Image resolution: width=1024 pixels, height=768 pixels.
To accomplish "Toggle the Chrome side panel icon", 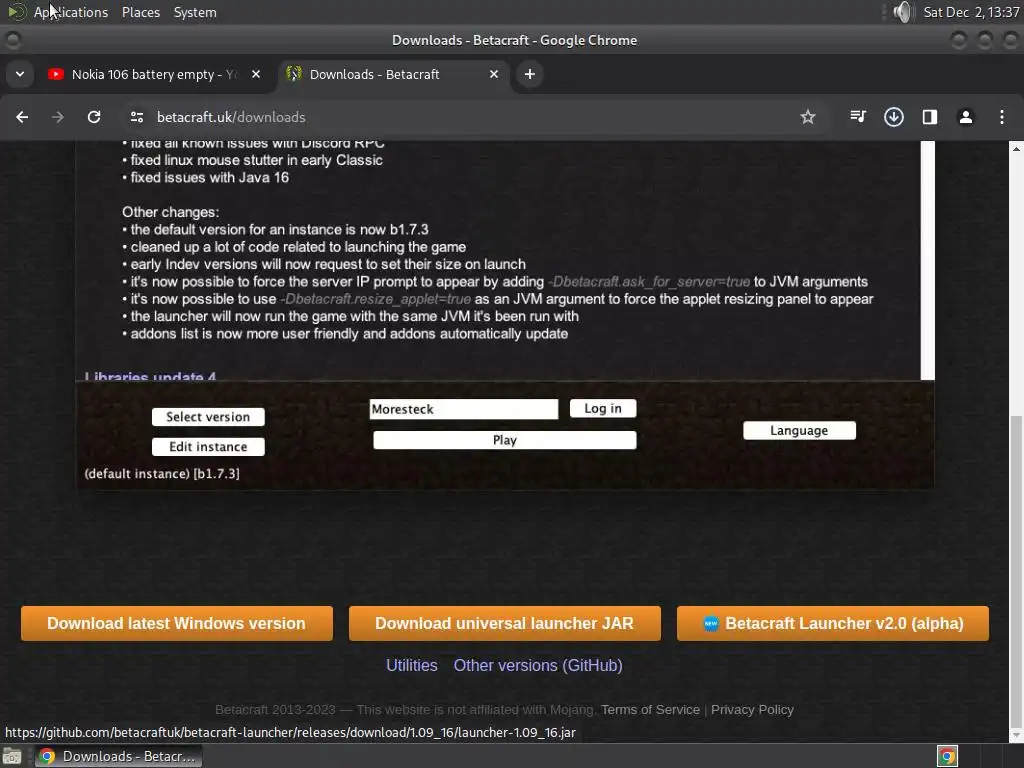I will click(930, 117).
